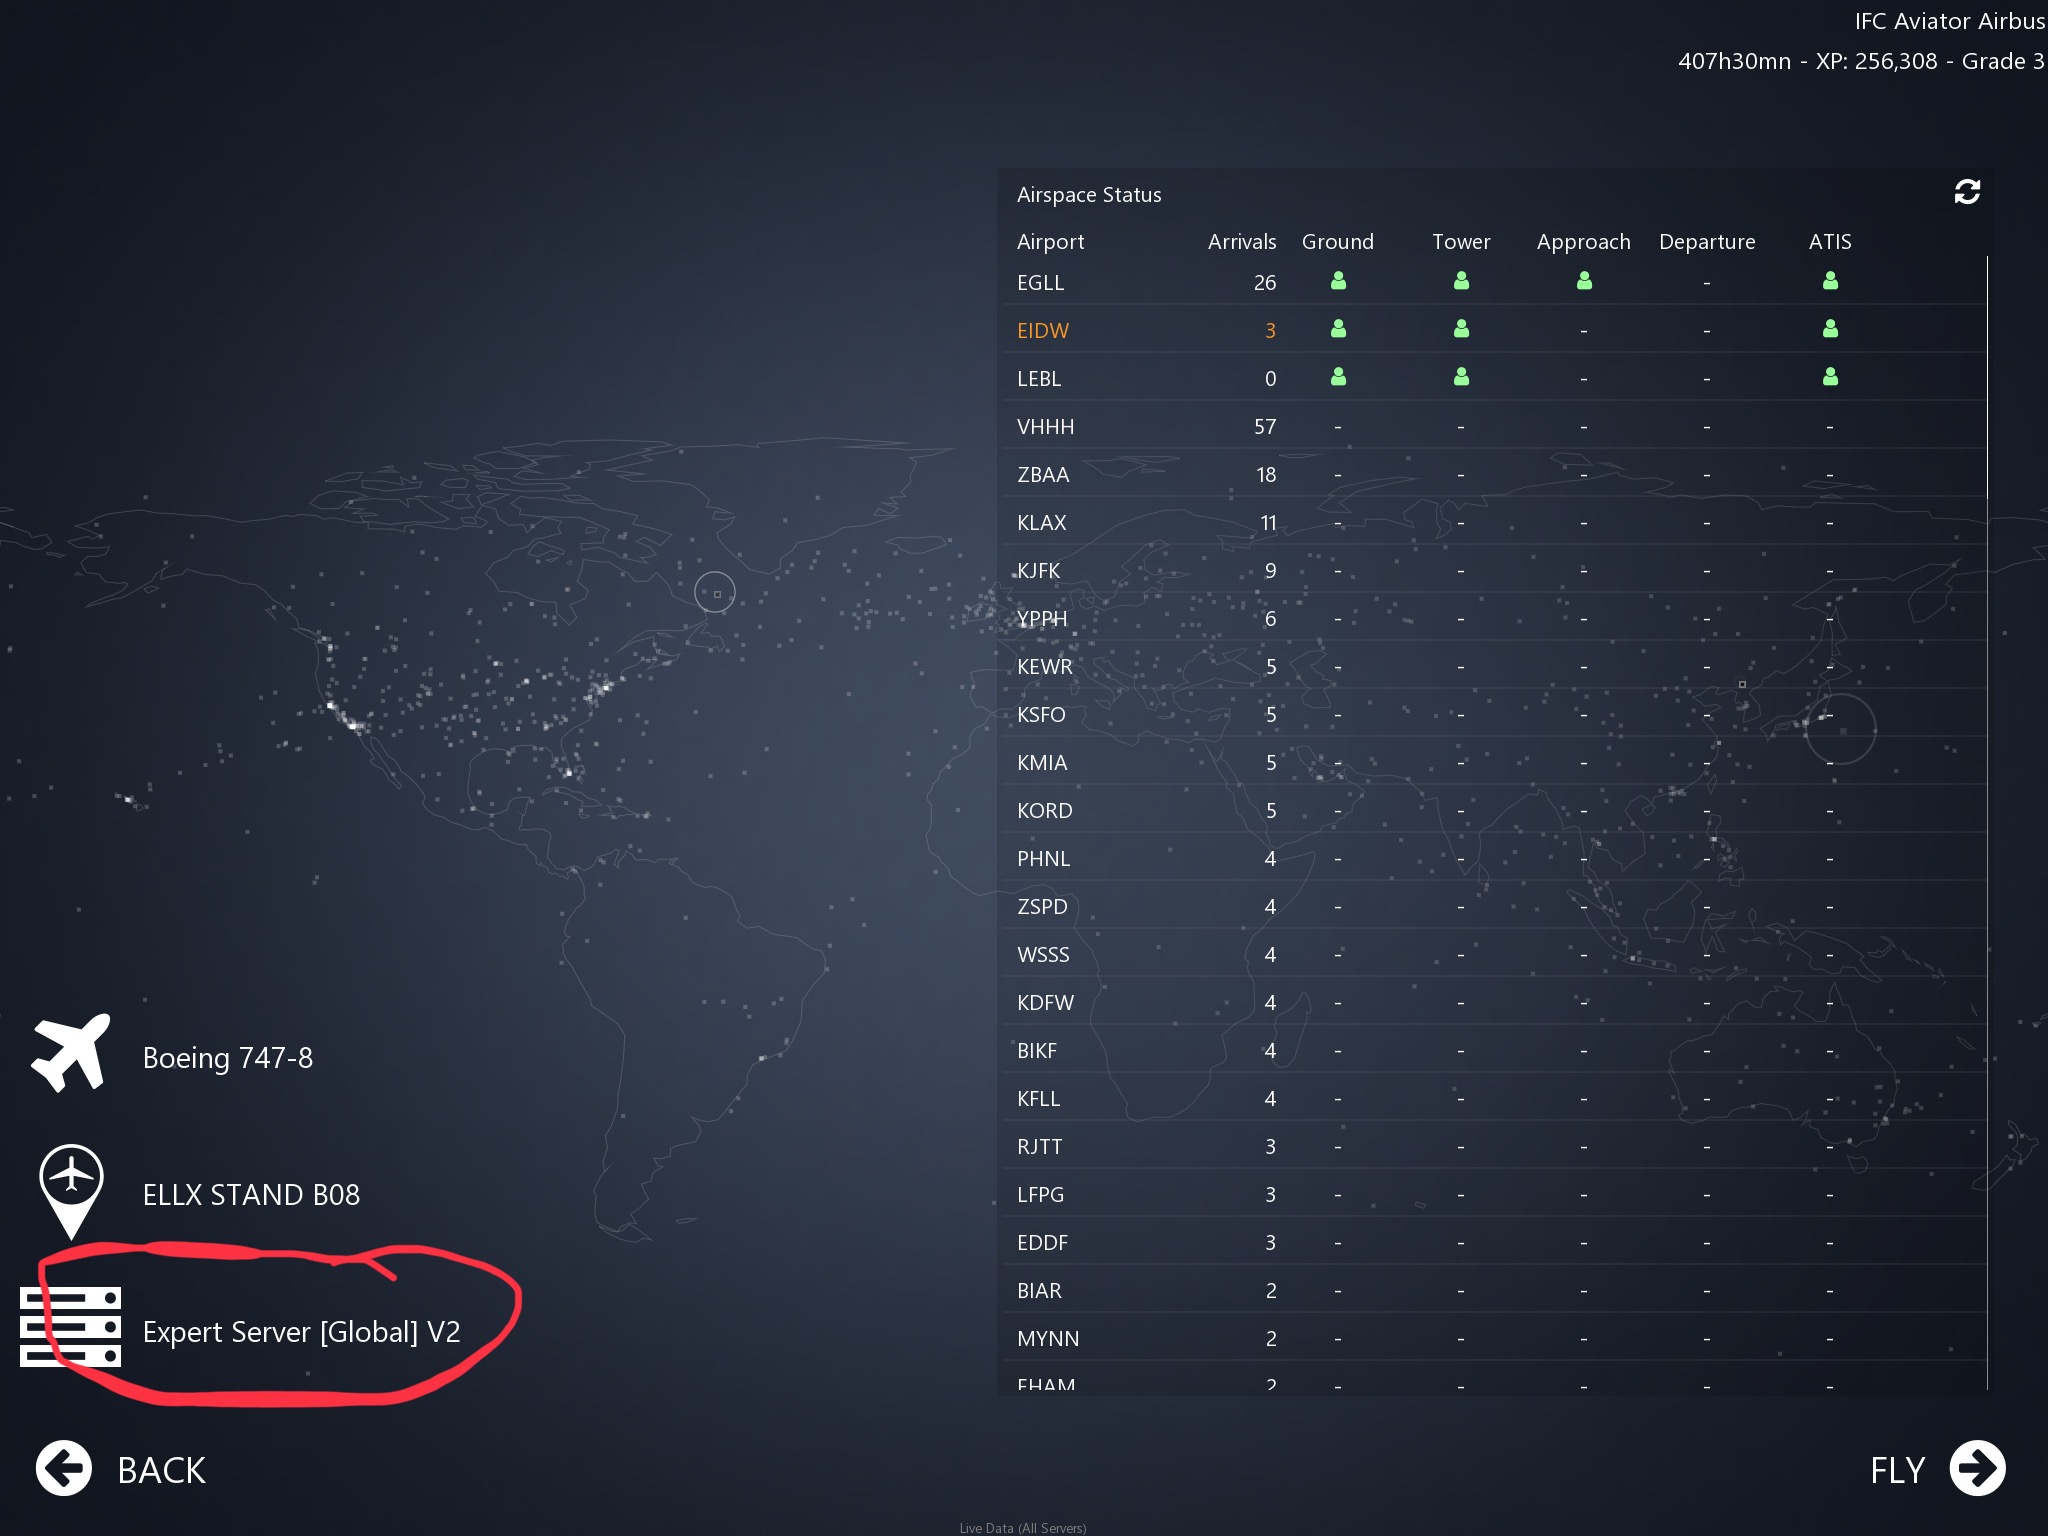This screenshot has height=1536, width=2048.
Task: Open ELLX STAND B08 location selection
Action: [x=251, y=1195]
